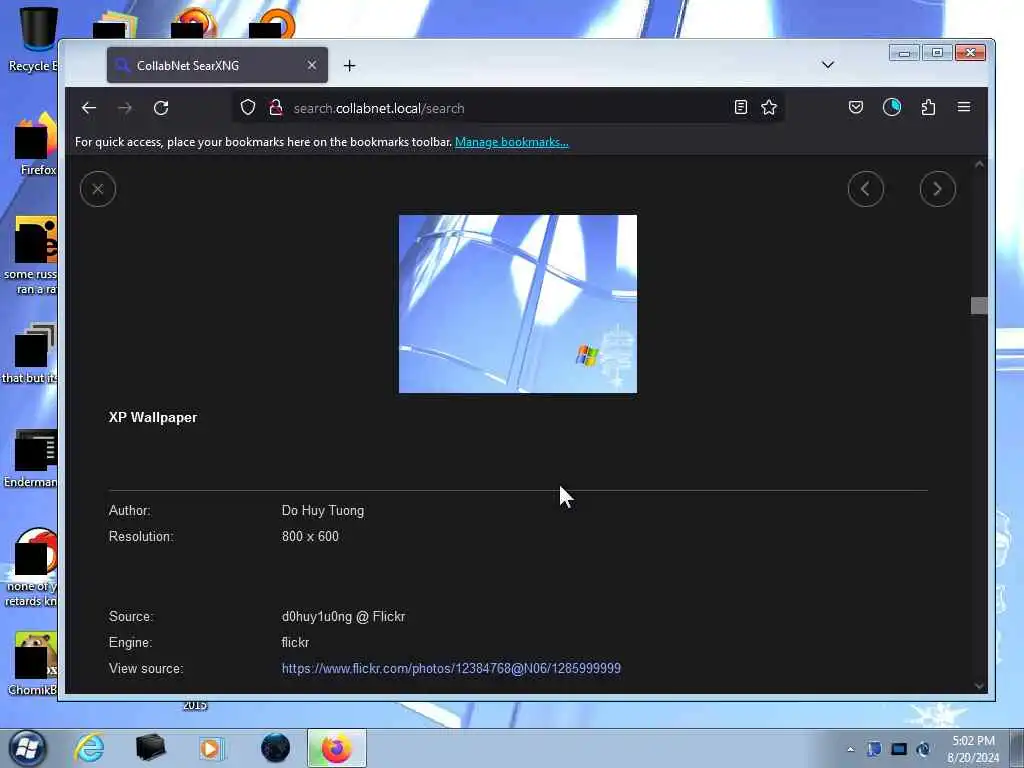The height and width of the screenshot is (768, 1024).
Task: Show the previous image result
Action: 866,189
